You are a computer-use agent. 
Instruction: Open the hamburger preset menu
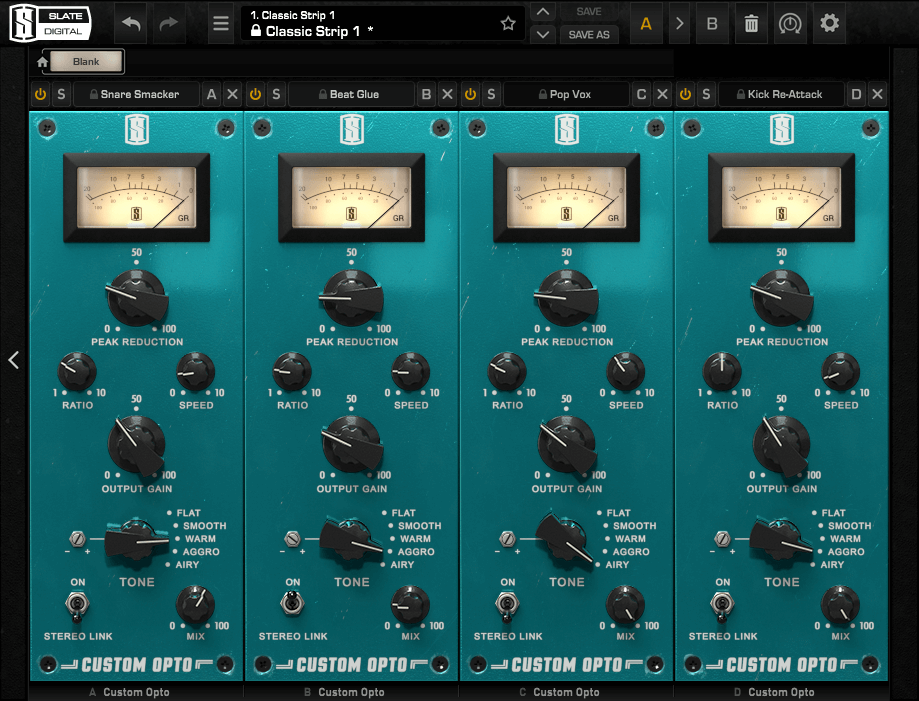[x=221, y=23]
